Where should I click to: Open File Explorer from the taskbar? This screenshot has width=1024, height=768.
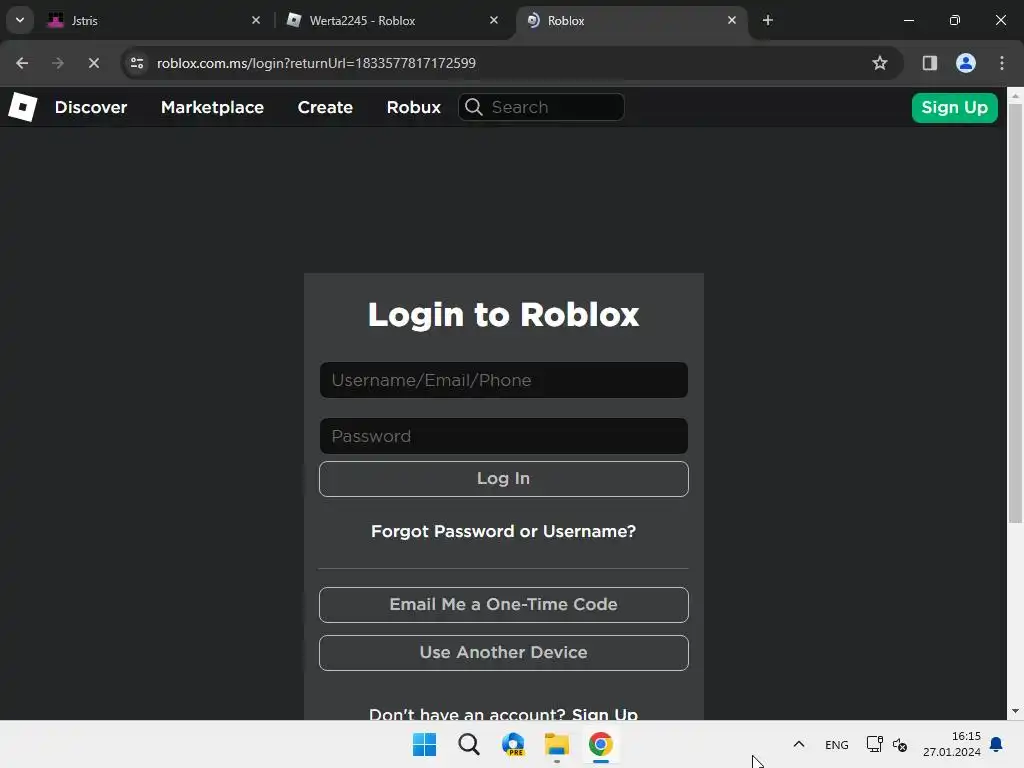click(556, 744)
